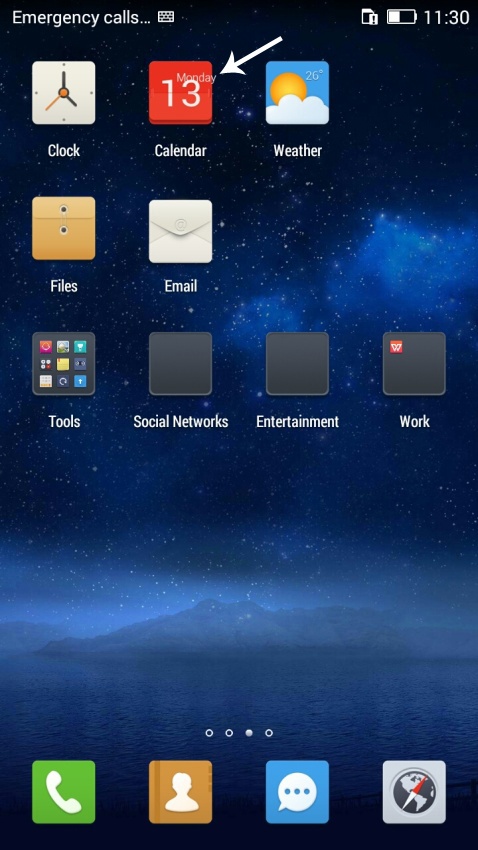Open the Files app
This screenshot has width=478, height=850.
[x=63, y=228]
